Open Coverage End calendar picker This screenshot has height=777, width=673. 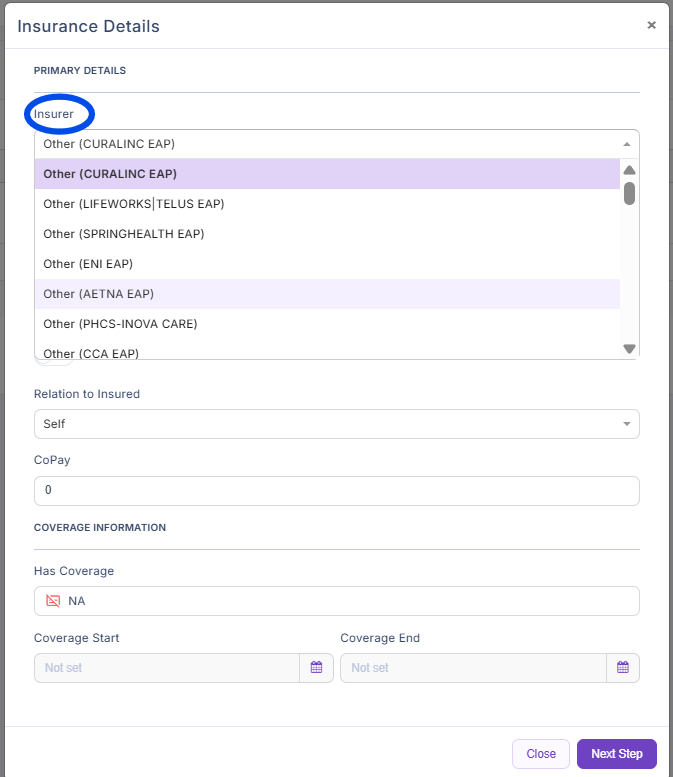coord(622,667)
